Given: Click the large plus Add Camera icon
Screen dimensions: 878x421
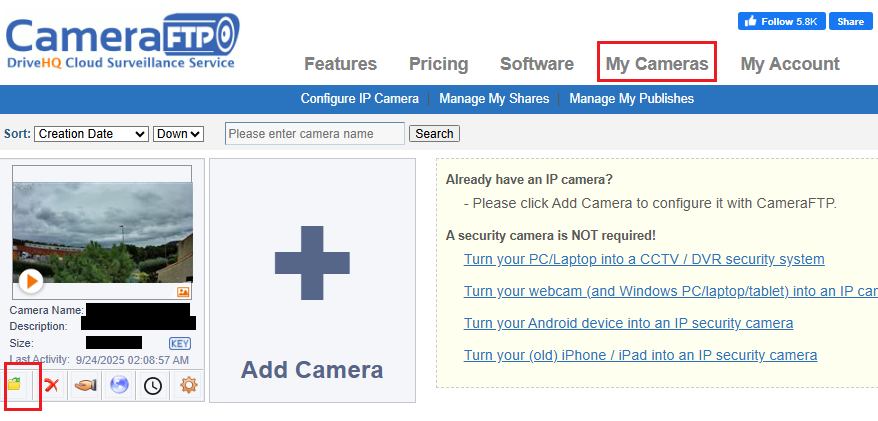Looking at the screenshot, I should click(311, 264).
